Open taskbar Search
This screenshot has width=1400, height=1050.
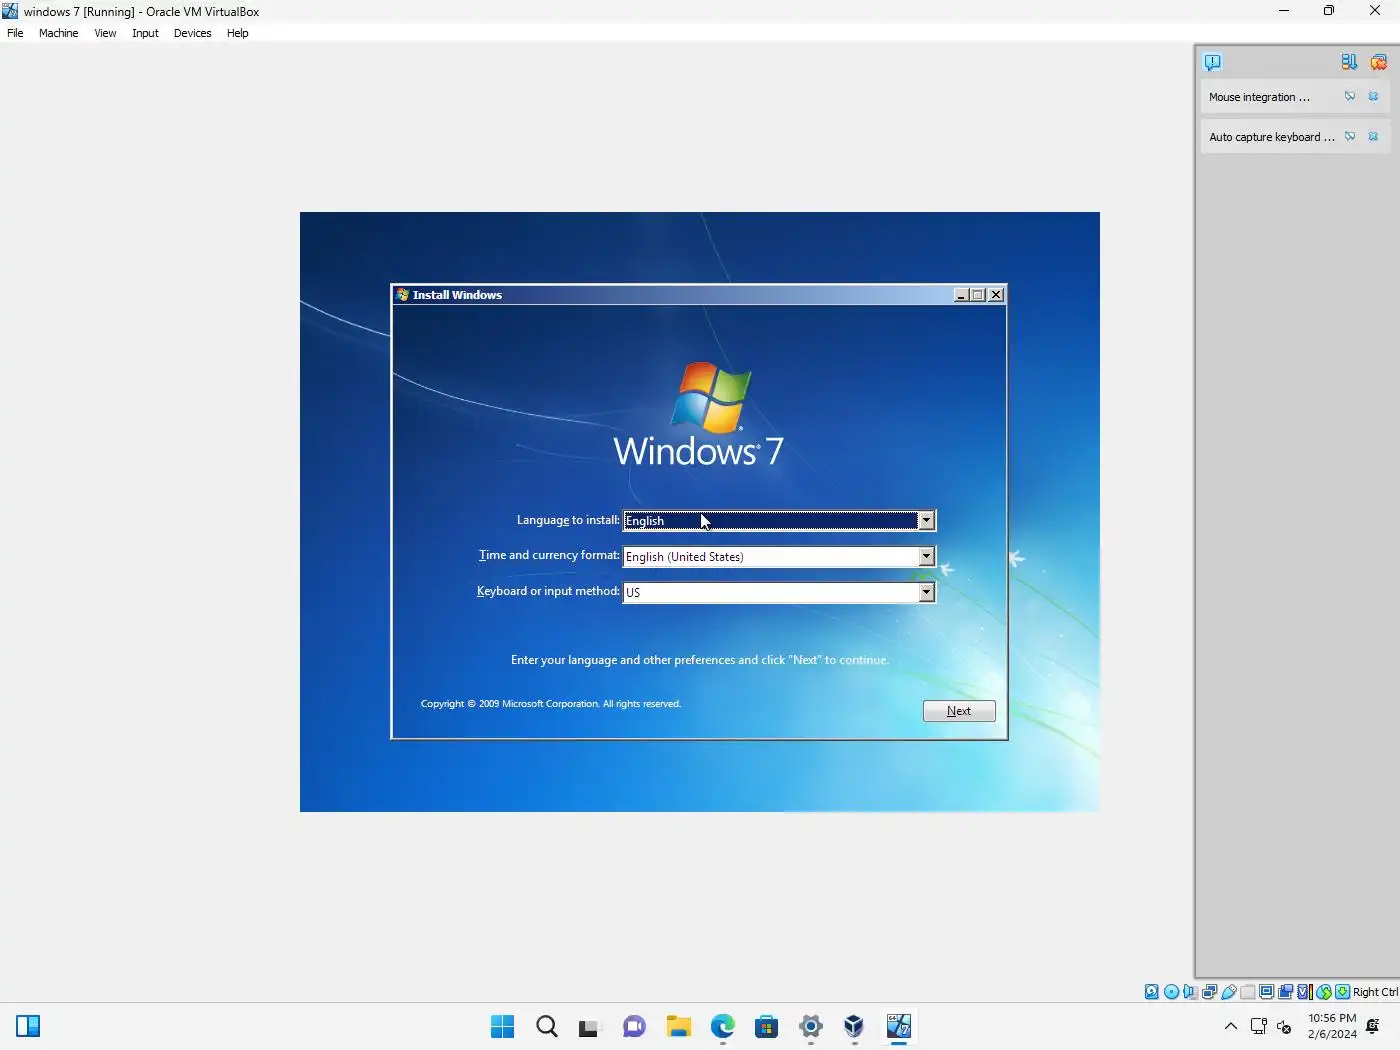coord(546,1026)
